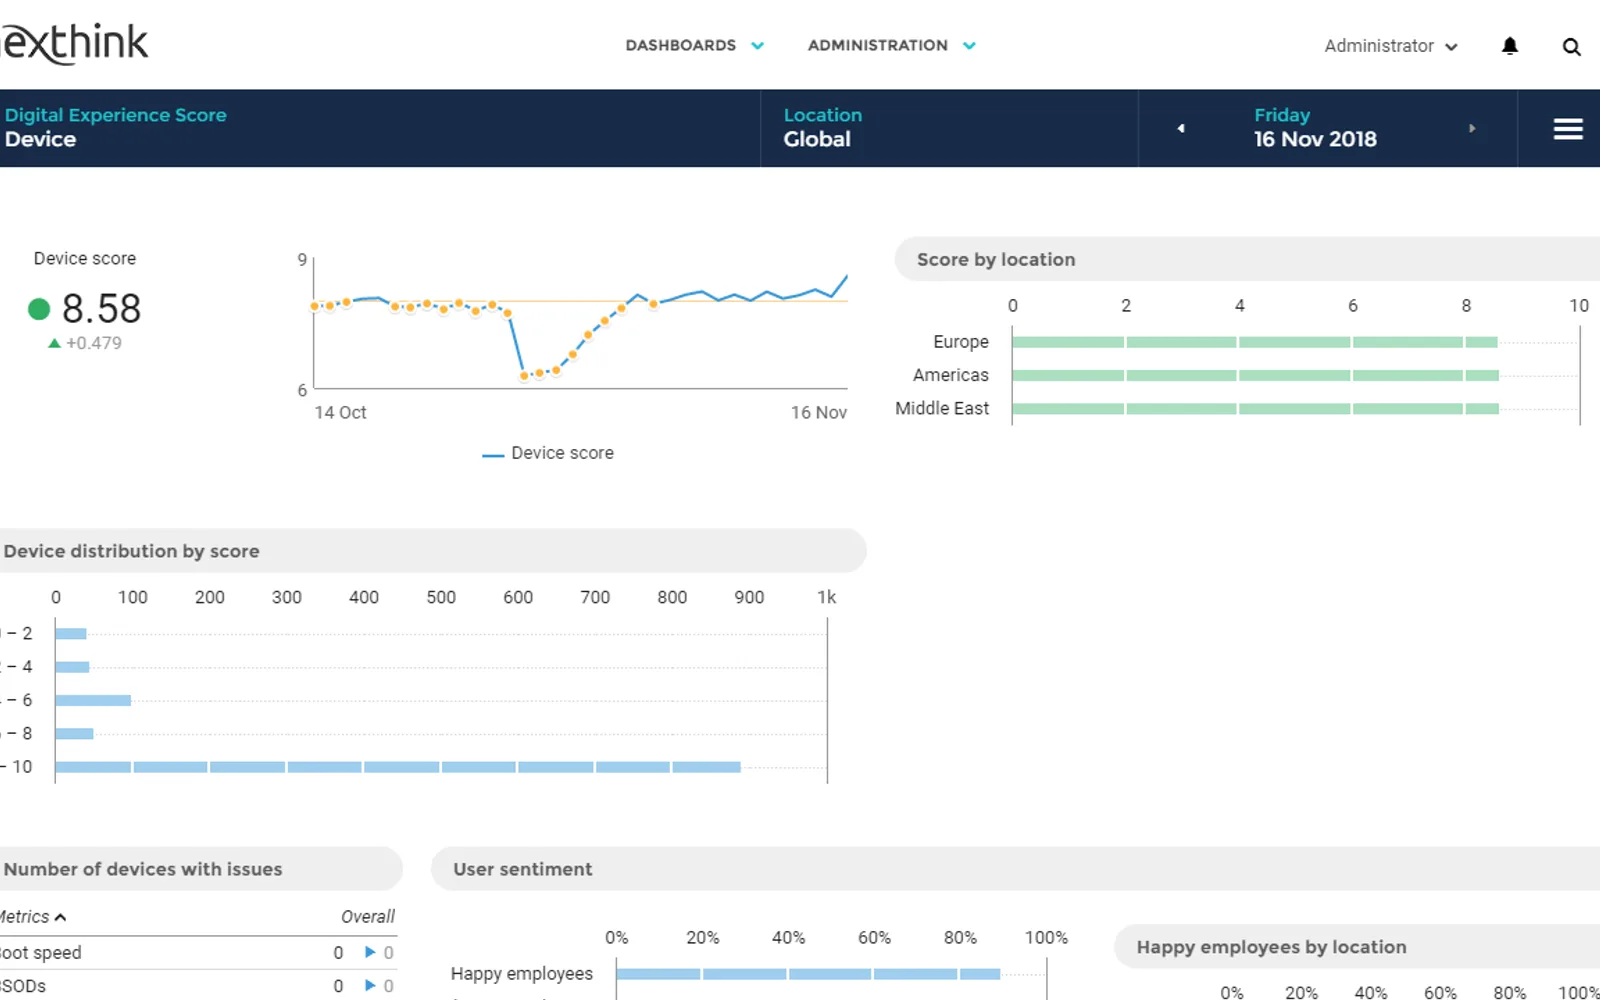Open the Location Global selector
1600x1000 pixels.
(949, 128)
